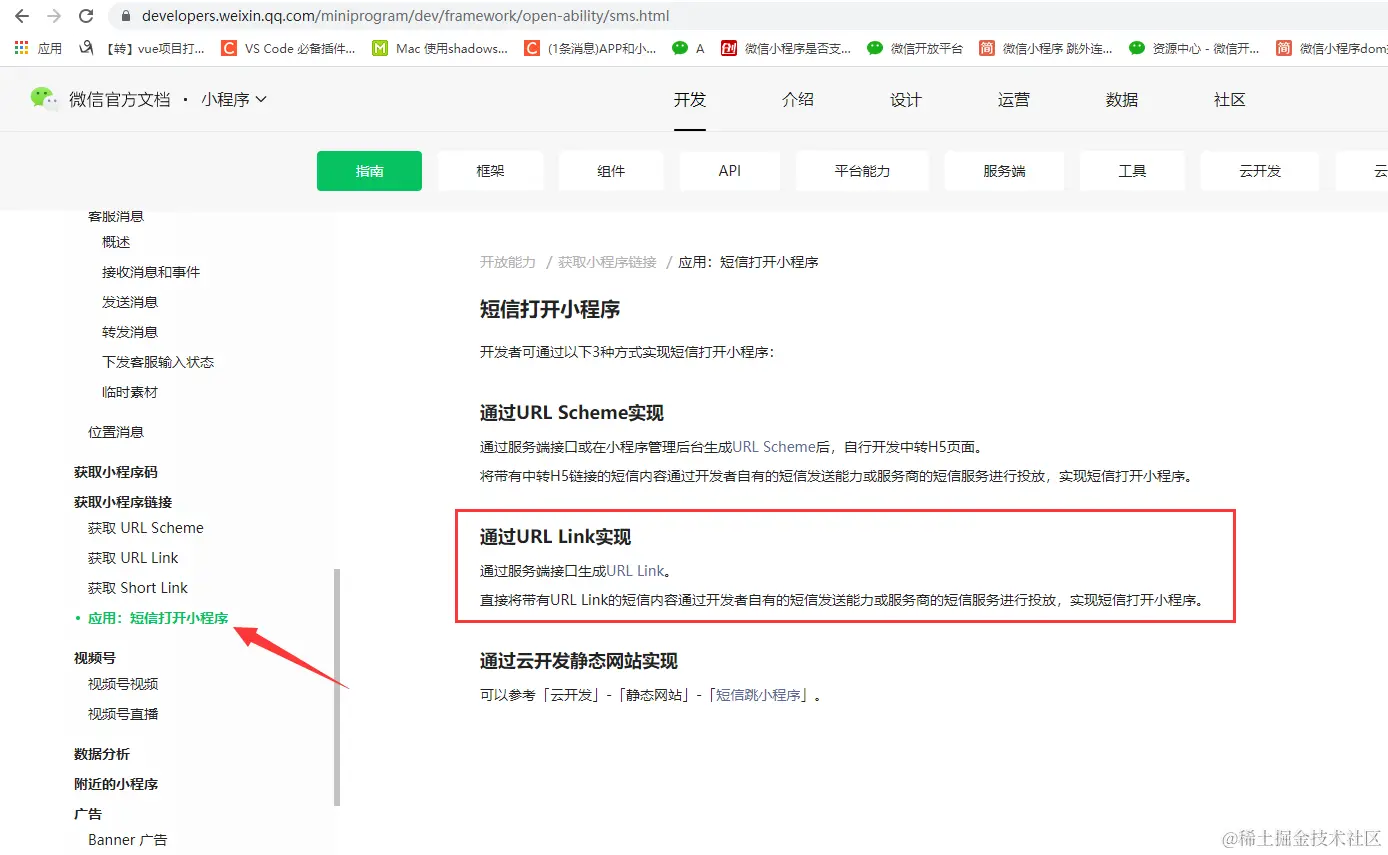Open the (1条消息)APP和小 bookmark

pyautogui.click(x=591, y=48)
